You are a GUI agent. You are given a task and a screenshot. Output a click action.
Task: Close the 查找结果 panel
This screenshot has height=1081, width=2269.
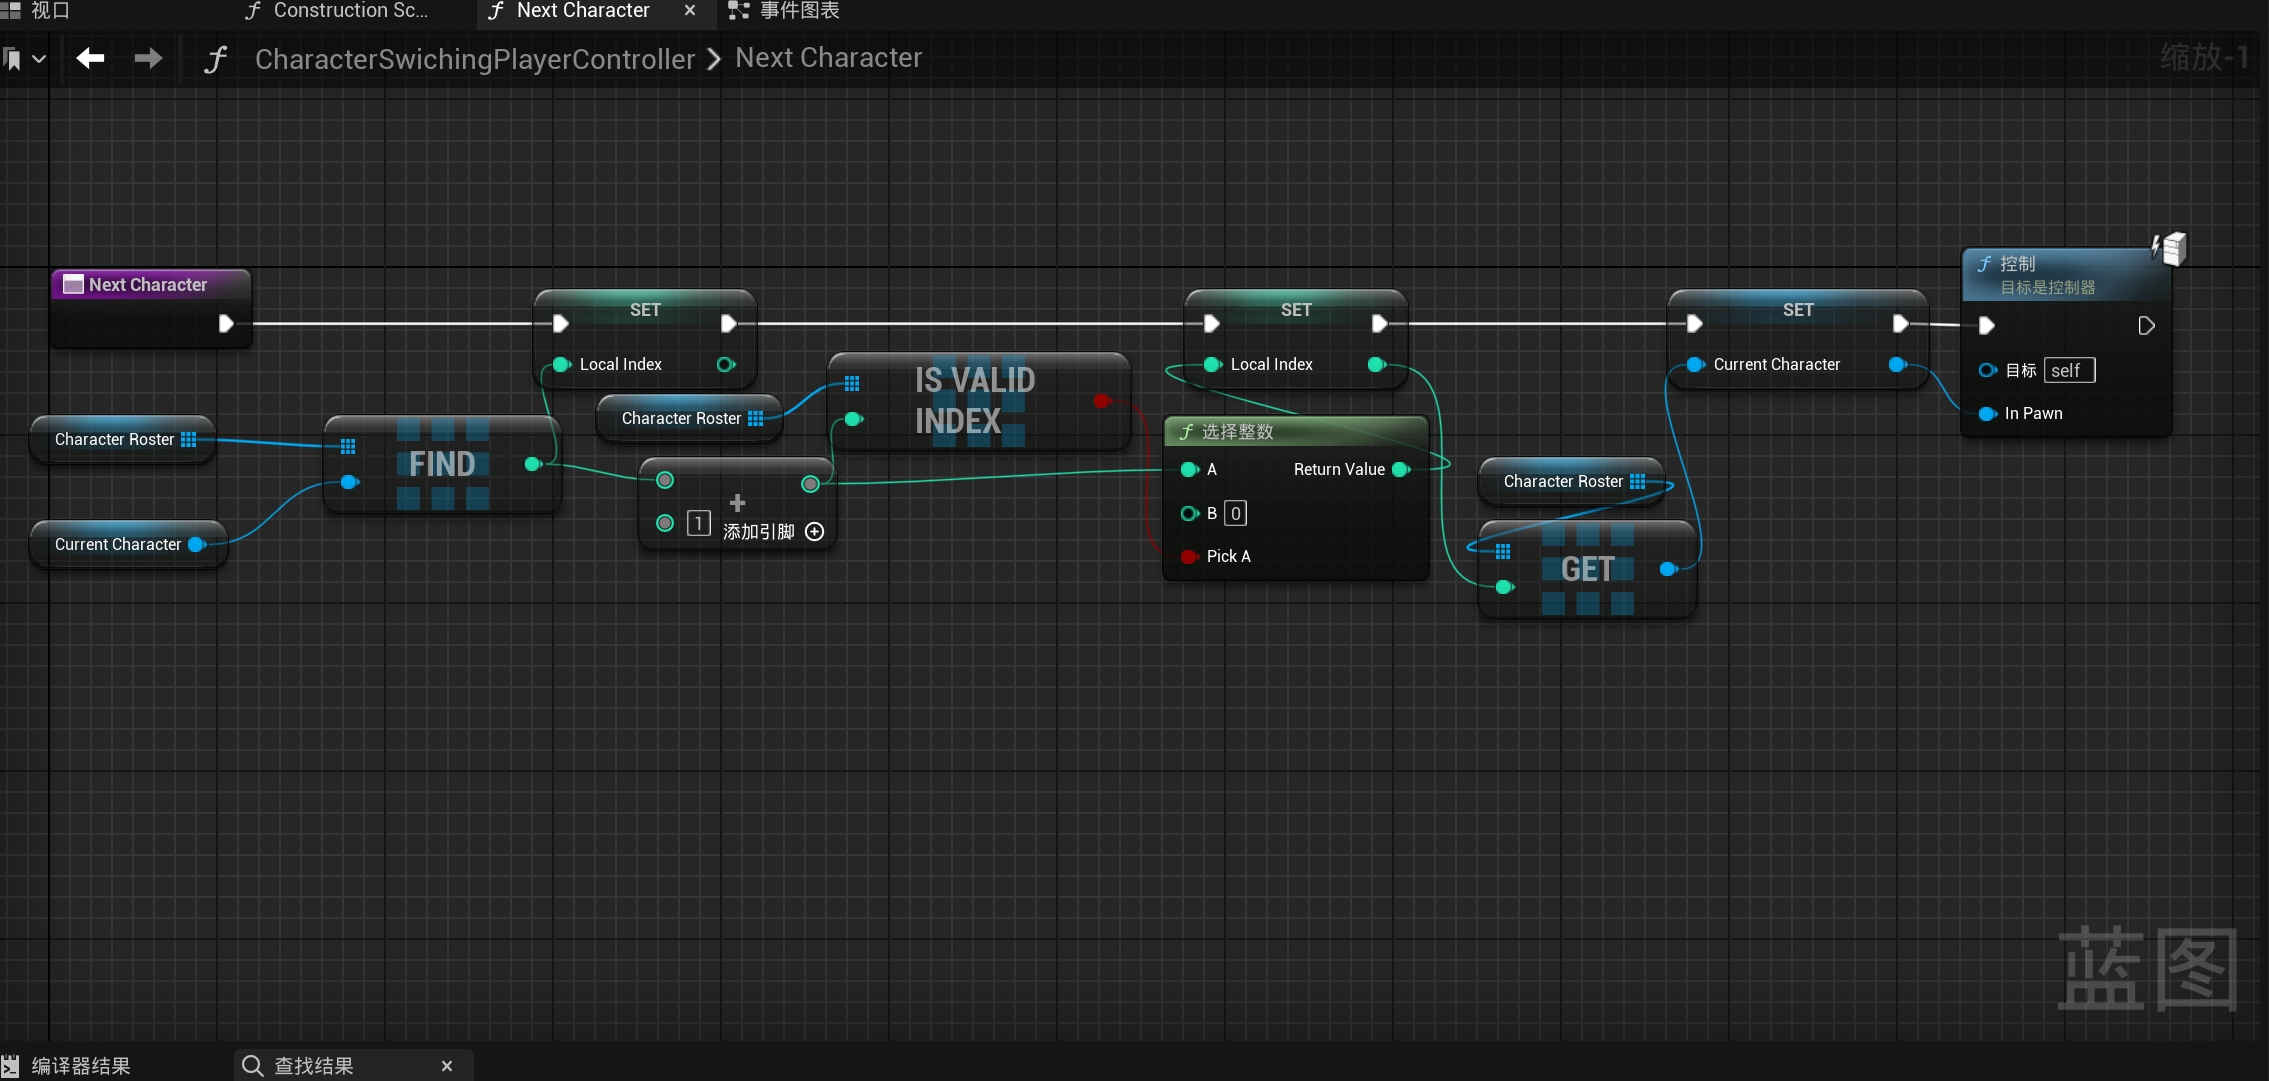447,1066
